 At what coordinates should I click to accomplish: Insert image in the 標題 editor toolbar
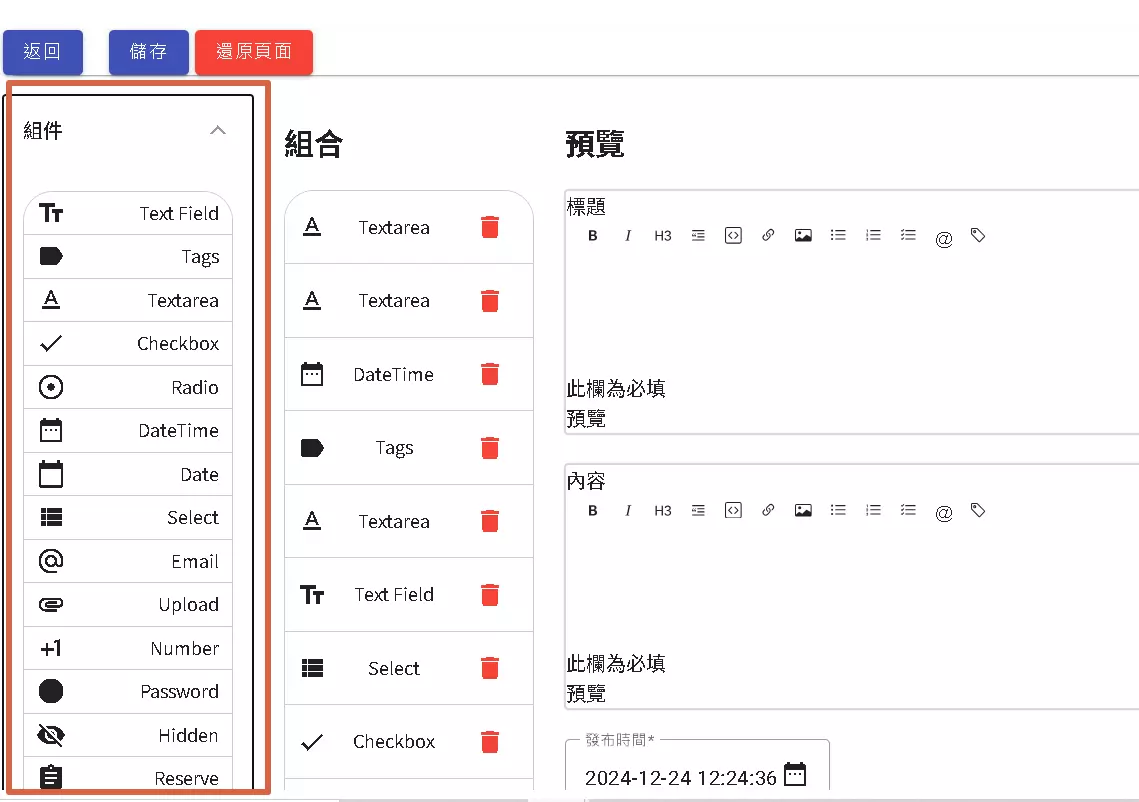803,236
